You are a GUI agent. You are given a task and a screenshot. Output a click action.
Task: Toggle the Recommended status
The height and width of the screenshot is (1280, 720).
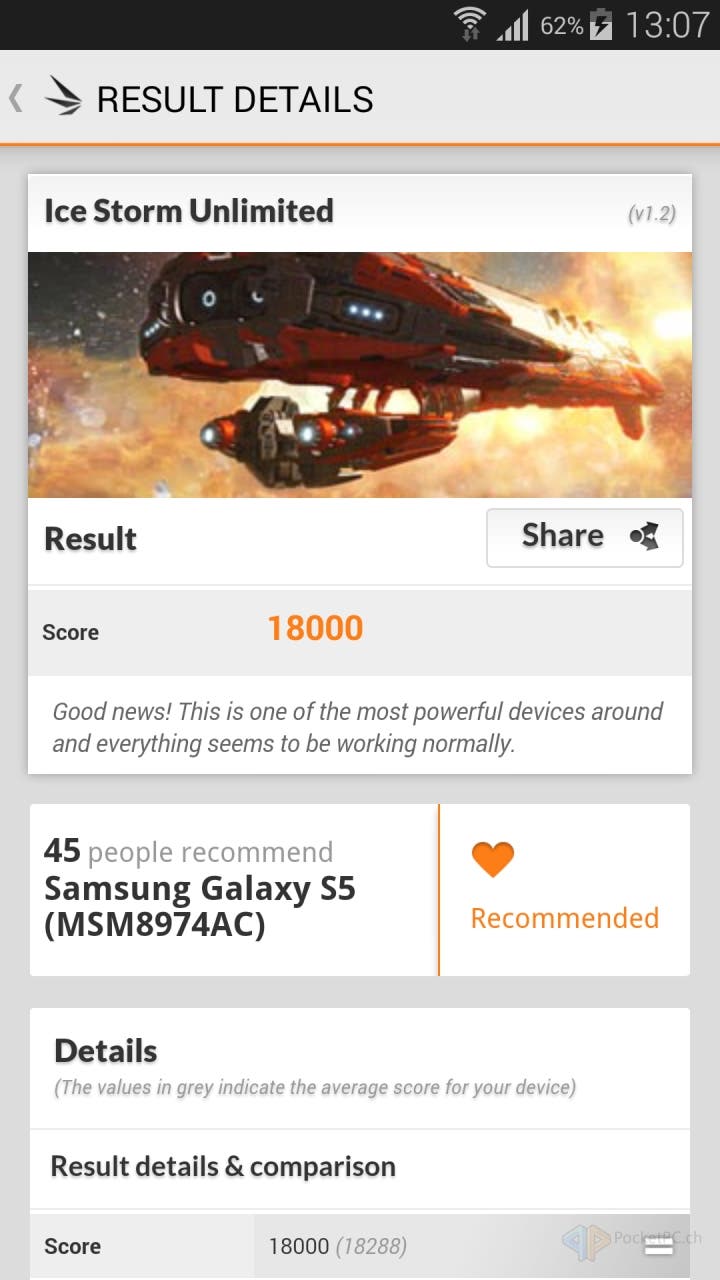tap(564, 890)
